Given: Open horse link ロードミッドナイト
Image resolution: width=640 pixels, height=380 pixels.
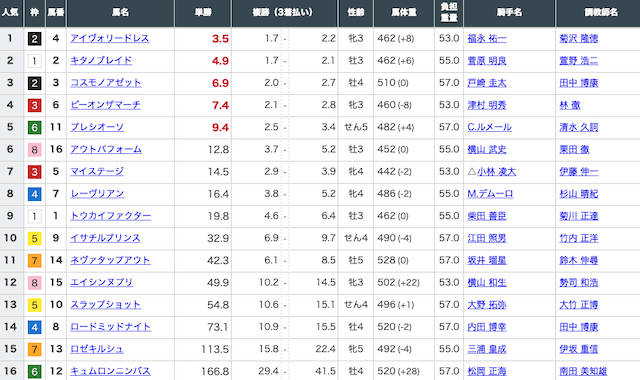Looking at the screenshot, I should (x=111, y=327).
